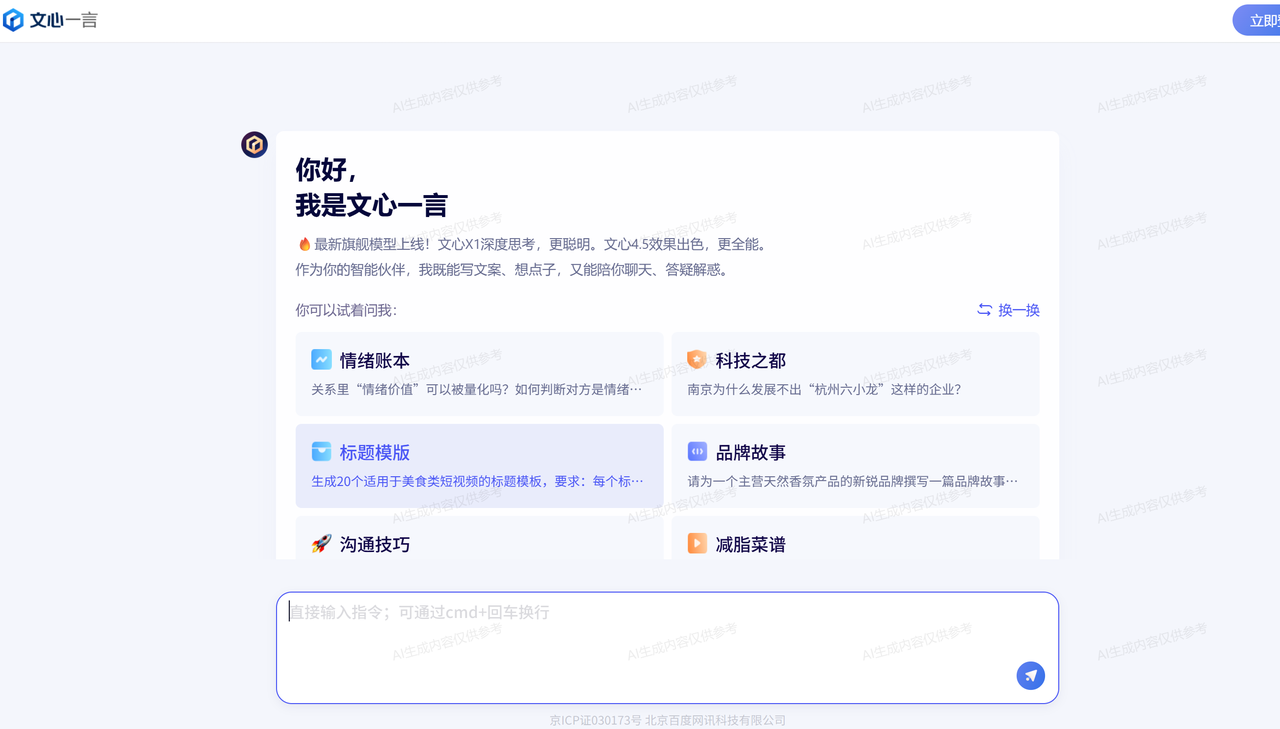Image resolution: width=1280 pixels, height=729 pixels.
Task: Click the 我是文心一言 heading
Action: [x=371, y=205]
